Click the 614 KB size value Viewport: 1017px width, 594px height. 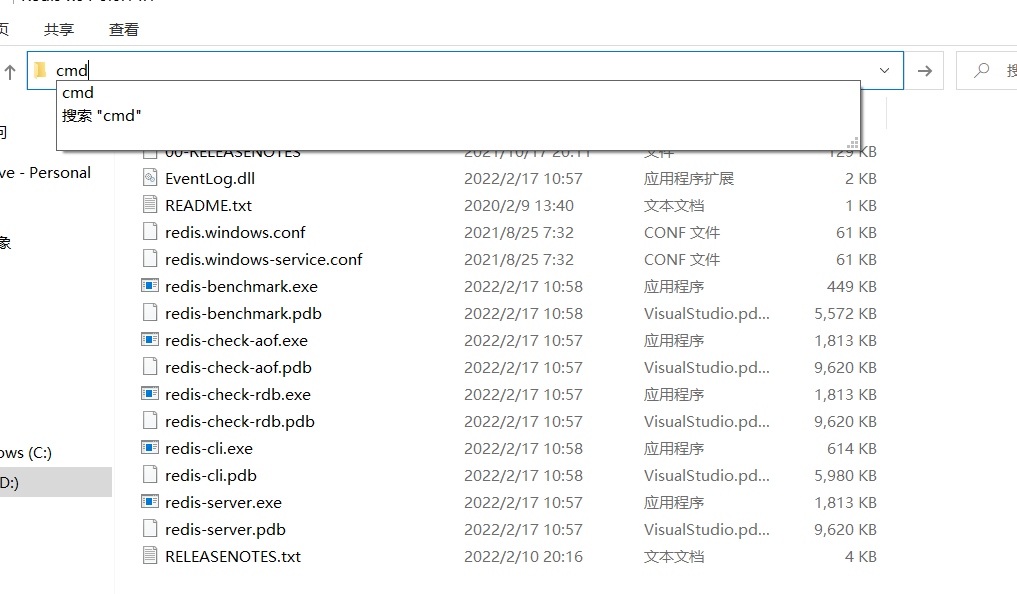click(x=852, y=449)
